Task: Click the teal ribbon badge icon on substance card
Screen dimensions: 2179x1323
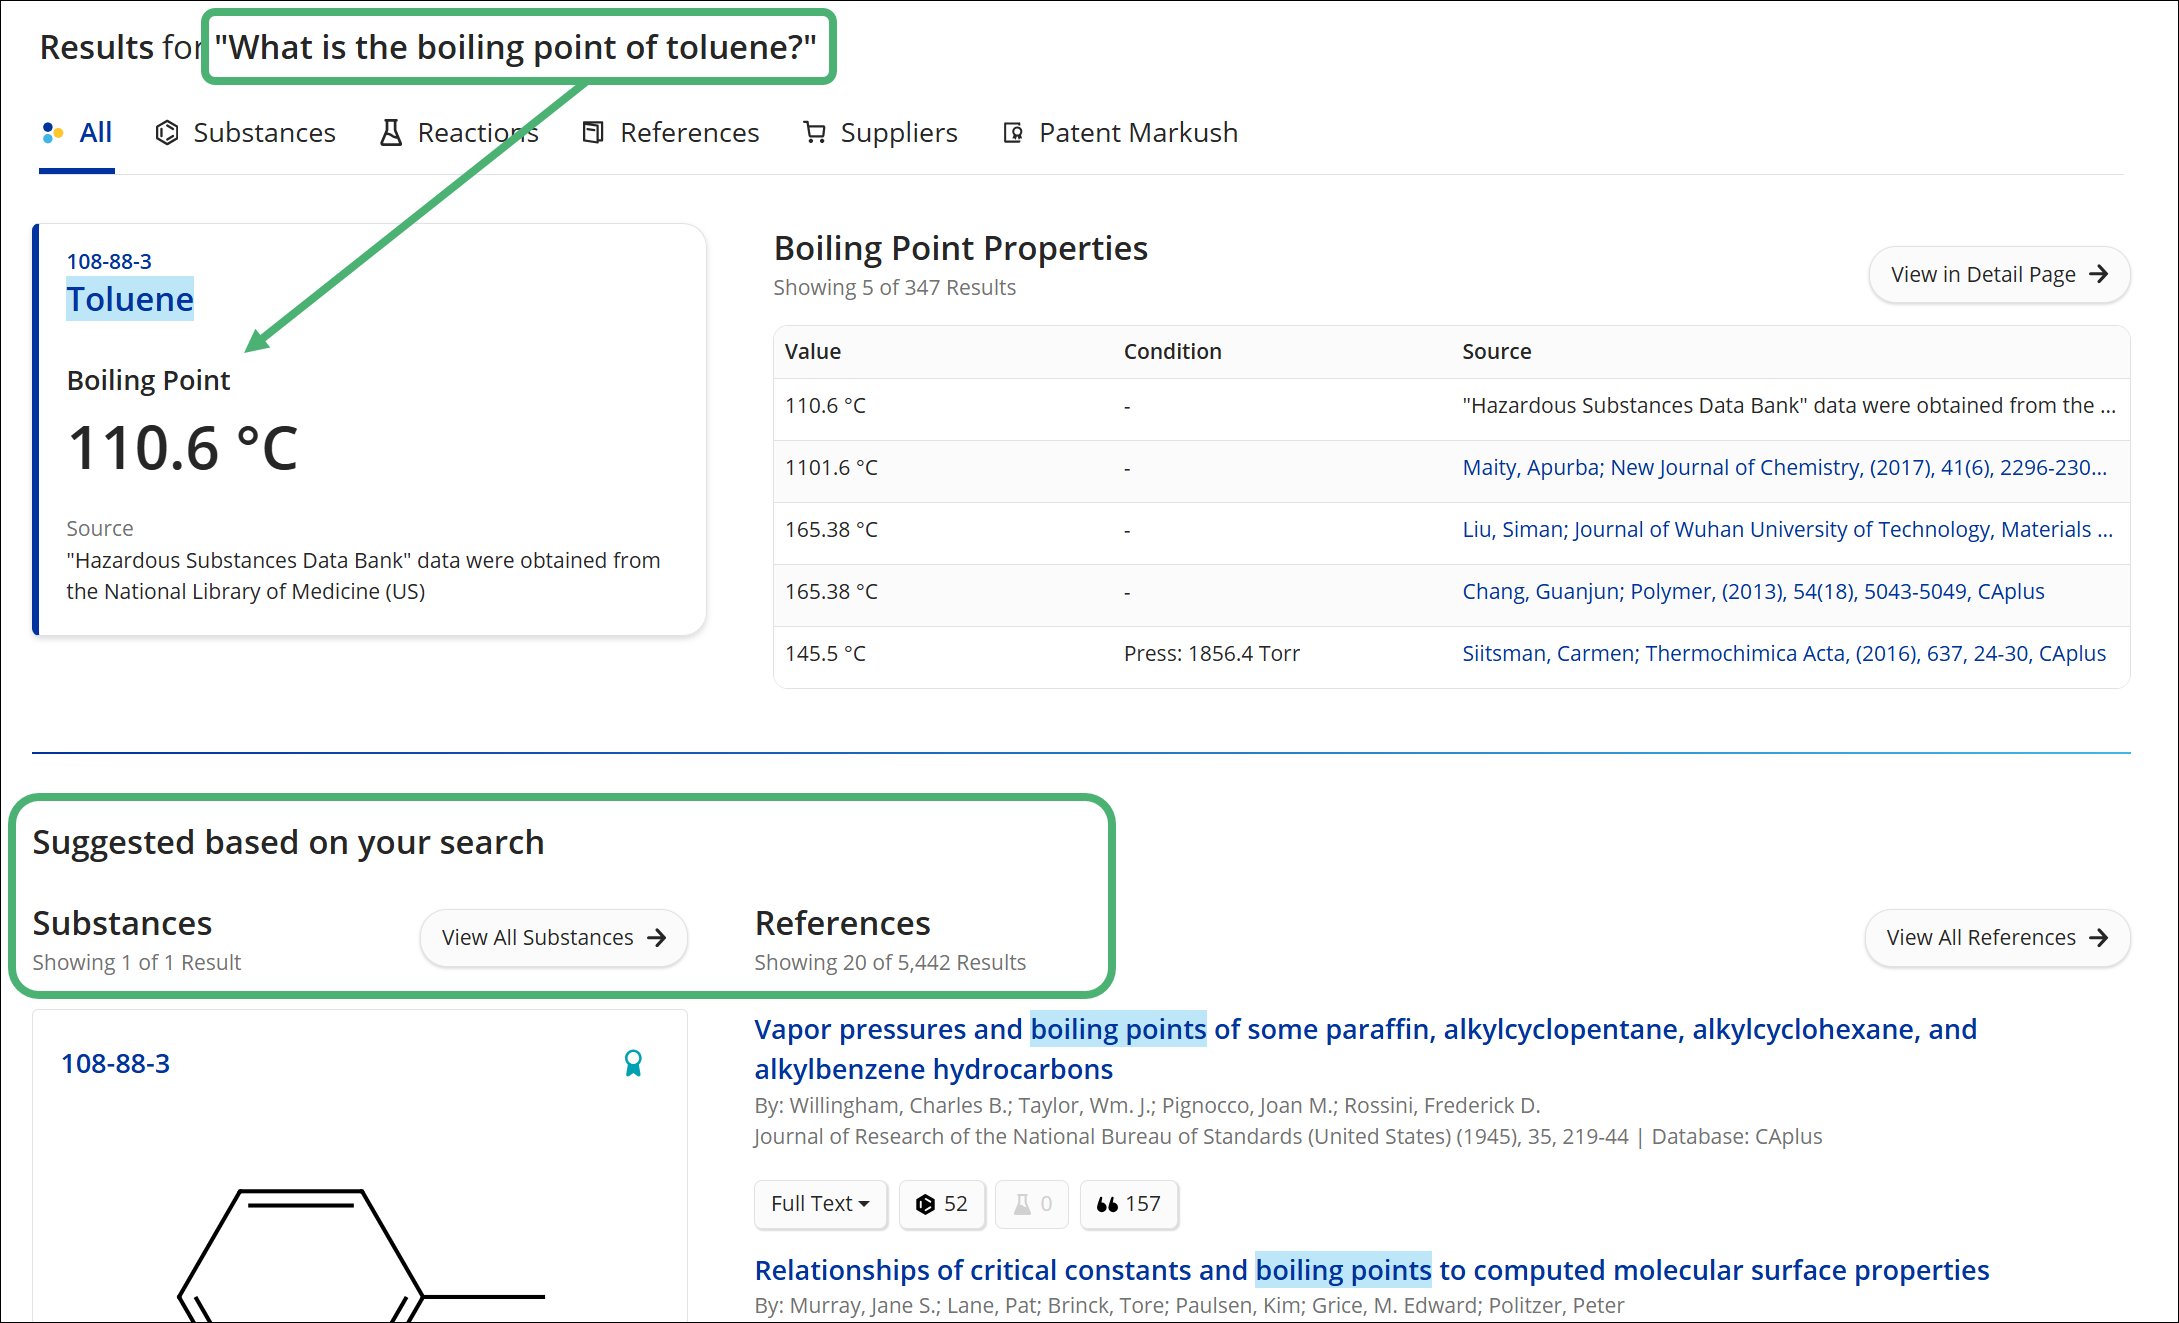Action: click(633, 1063)
